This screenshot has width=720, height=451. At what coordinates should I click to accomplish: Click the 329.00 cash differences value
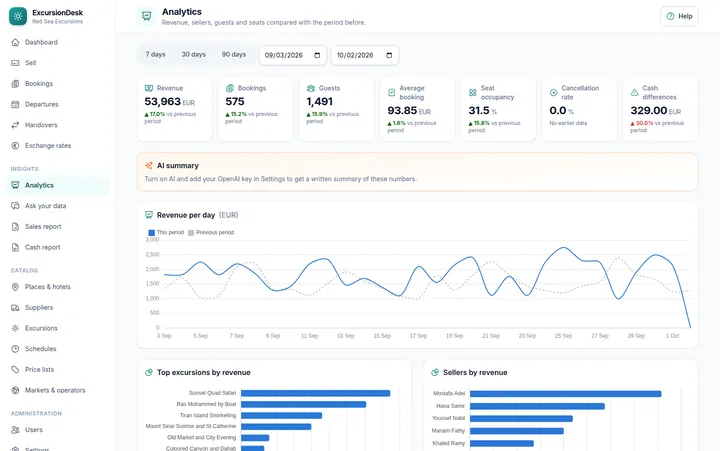[649, 111]
